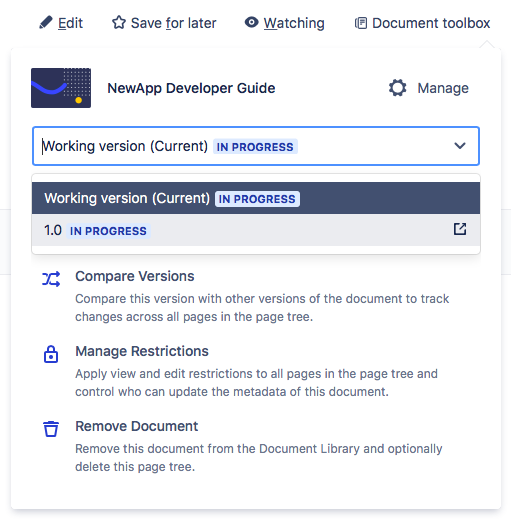Click the NewApp Developer Guide thumbnail image
Screen dimensions: 511x522
pos(61,88)
